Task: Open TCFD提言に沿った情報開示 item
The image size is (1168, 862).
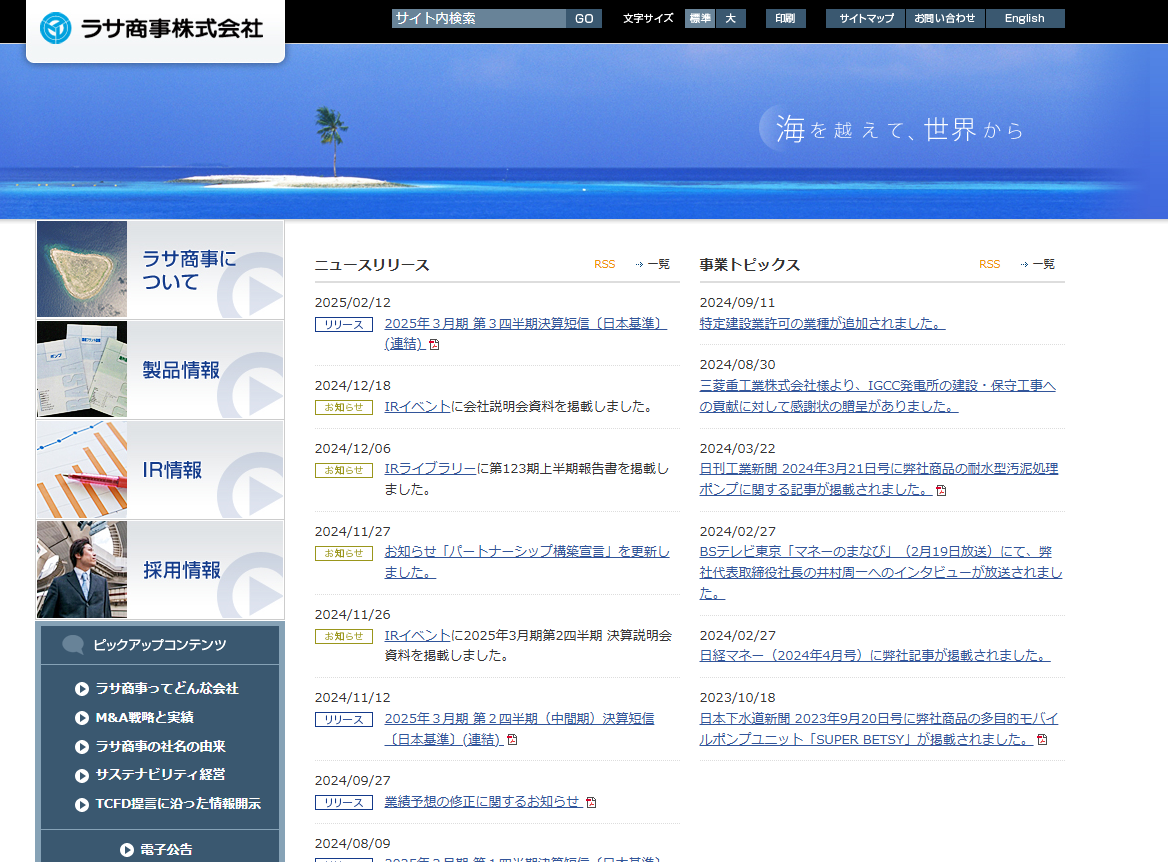Action: tap(178, 804)
